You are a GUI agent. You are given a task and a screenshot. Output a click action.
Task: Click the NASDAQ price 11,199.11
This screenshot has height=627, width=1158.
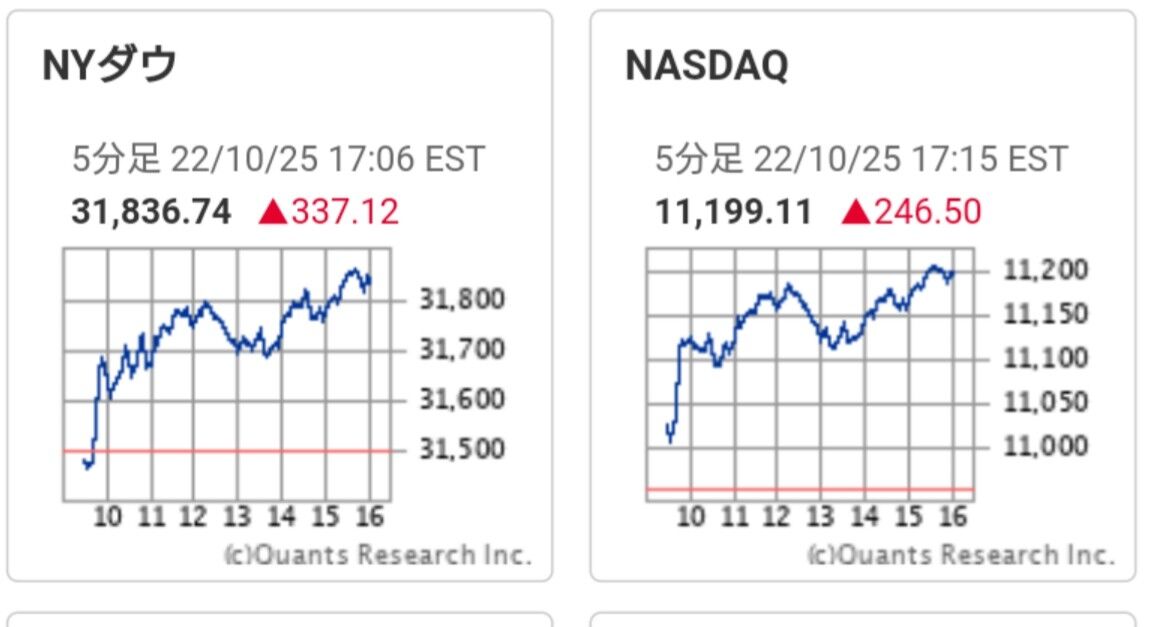click(733, 212)
